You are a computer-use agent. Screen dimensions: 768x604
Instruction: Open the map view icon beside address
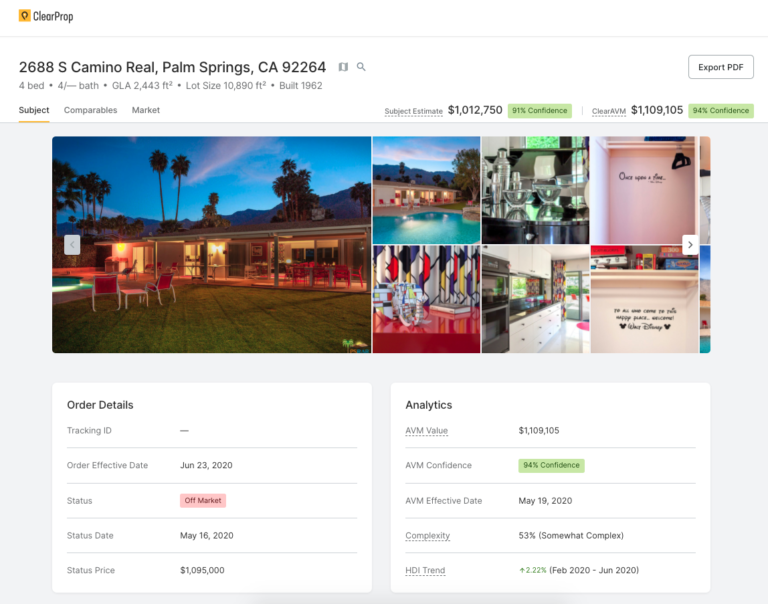tap(343, 67)
